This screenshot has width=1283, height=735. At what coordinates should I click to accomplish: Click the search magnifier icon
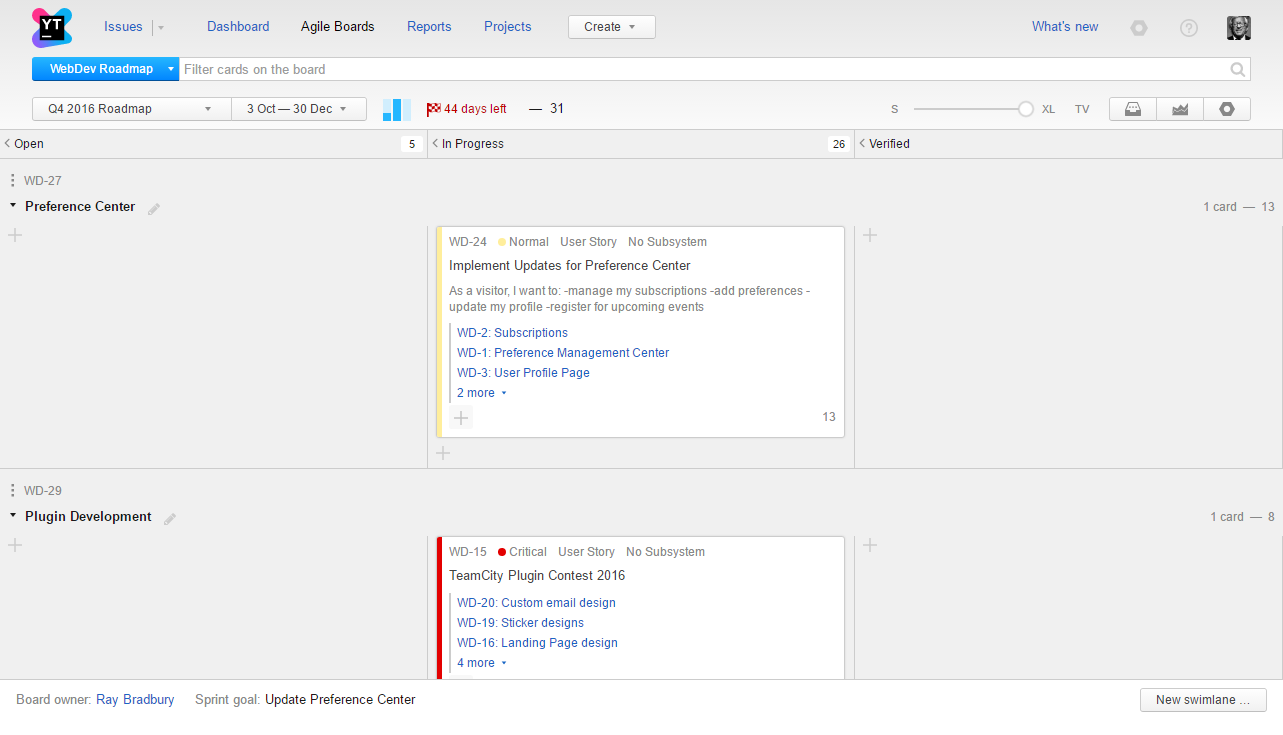1238,69
